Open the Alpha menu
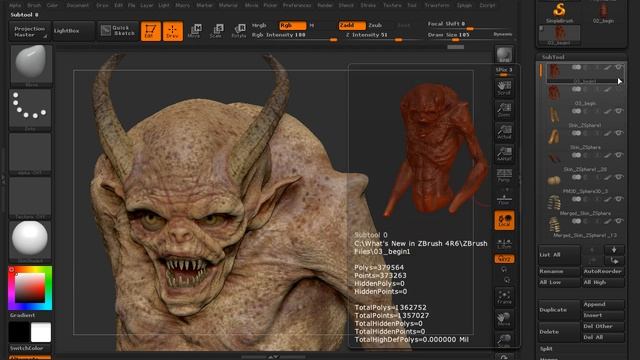Image resolution: width=640 pixels, height=360 pixels. point(15,5)
